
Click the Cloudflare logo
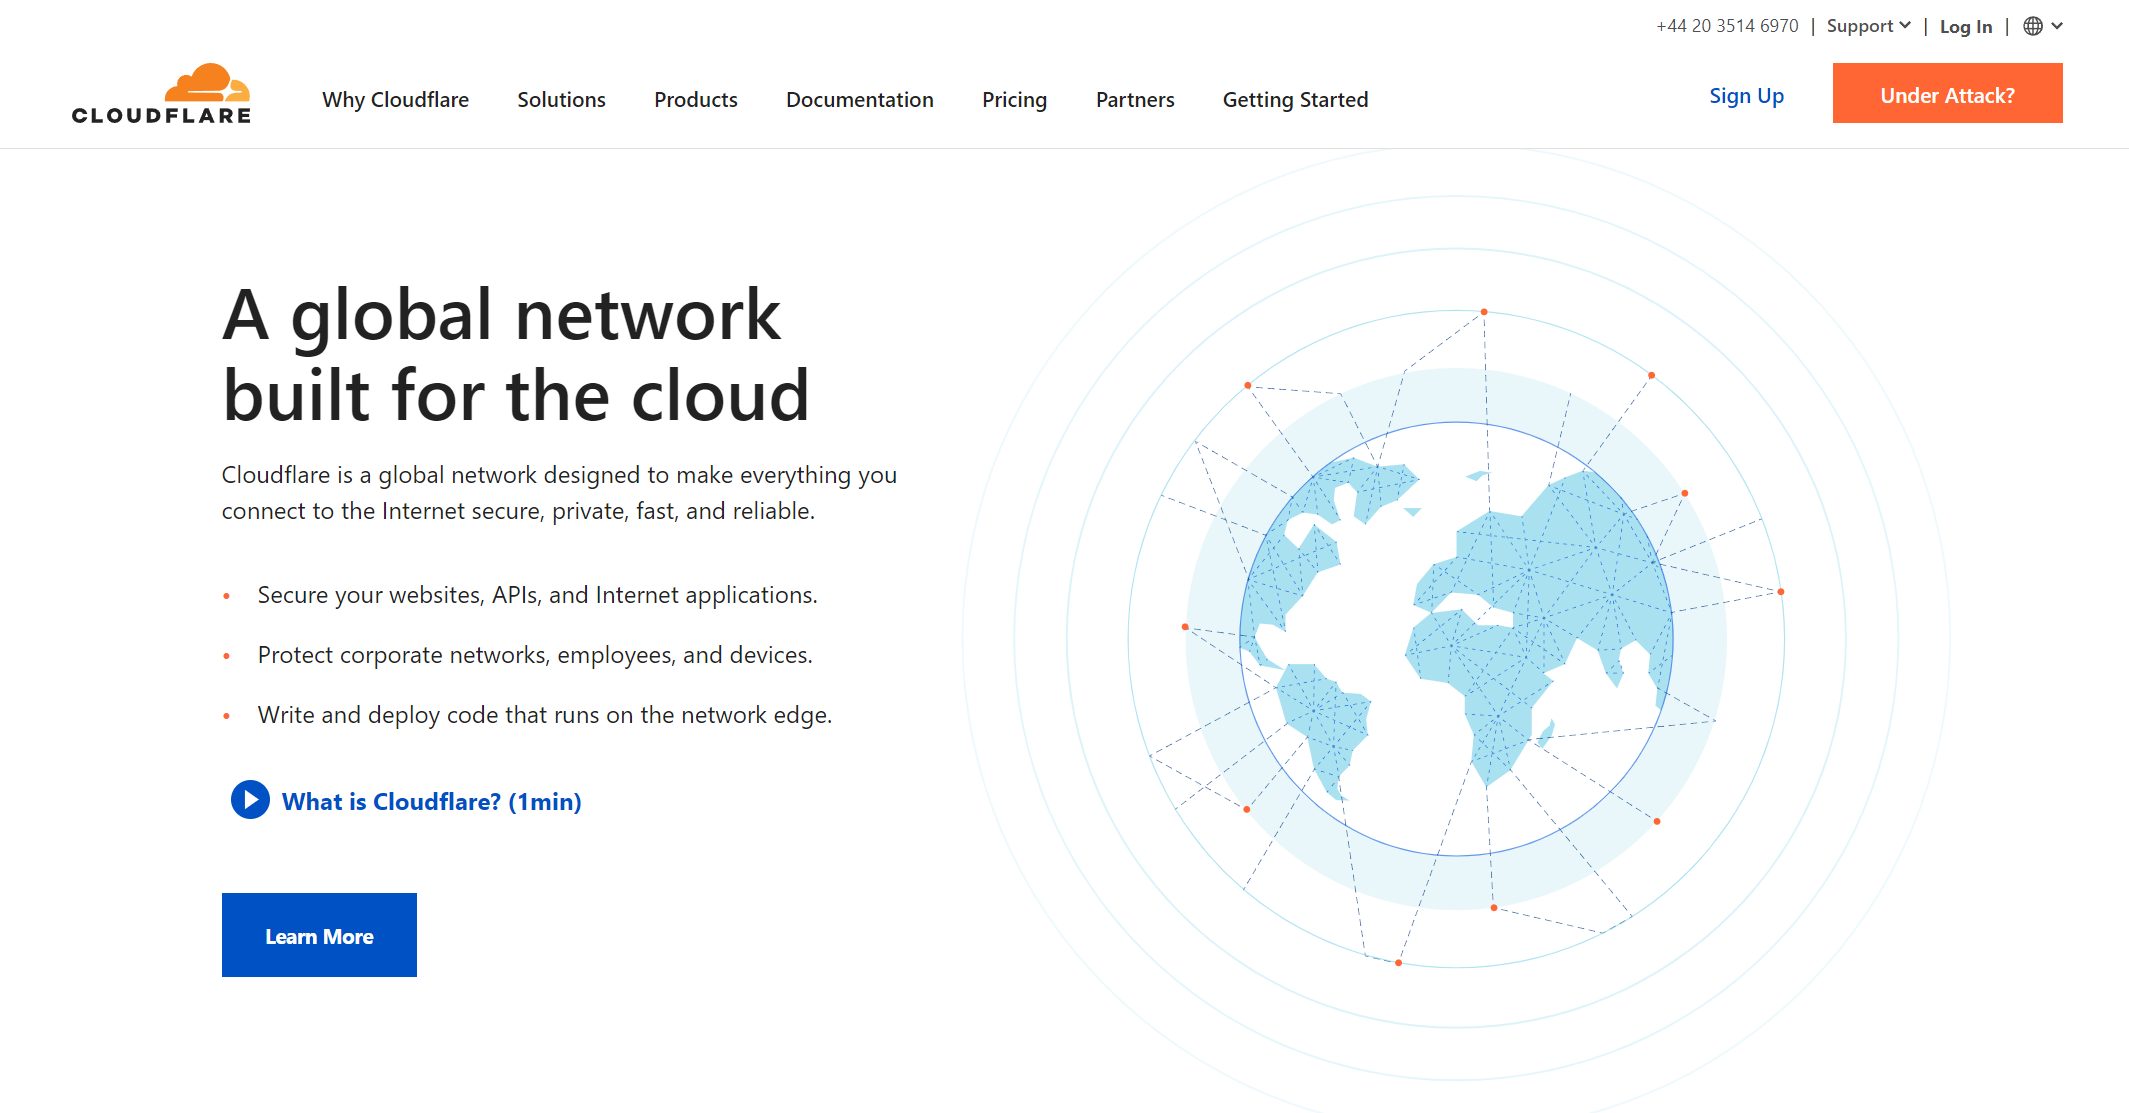tap(161, 94)
